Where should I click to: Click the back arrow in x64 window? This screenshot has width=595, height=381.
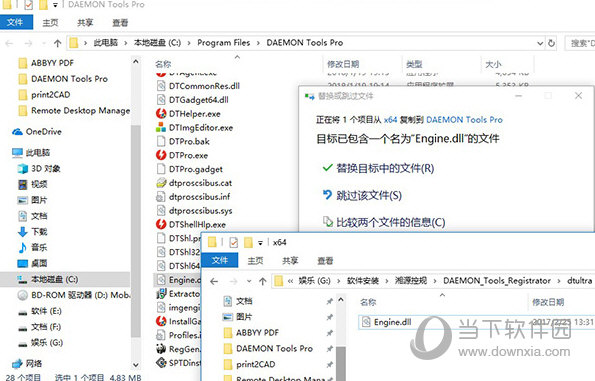[x=214, y=281]
